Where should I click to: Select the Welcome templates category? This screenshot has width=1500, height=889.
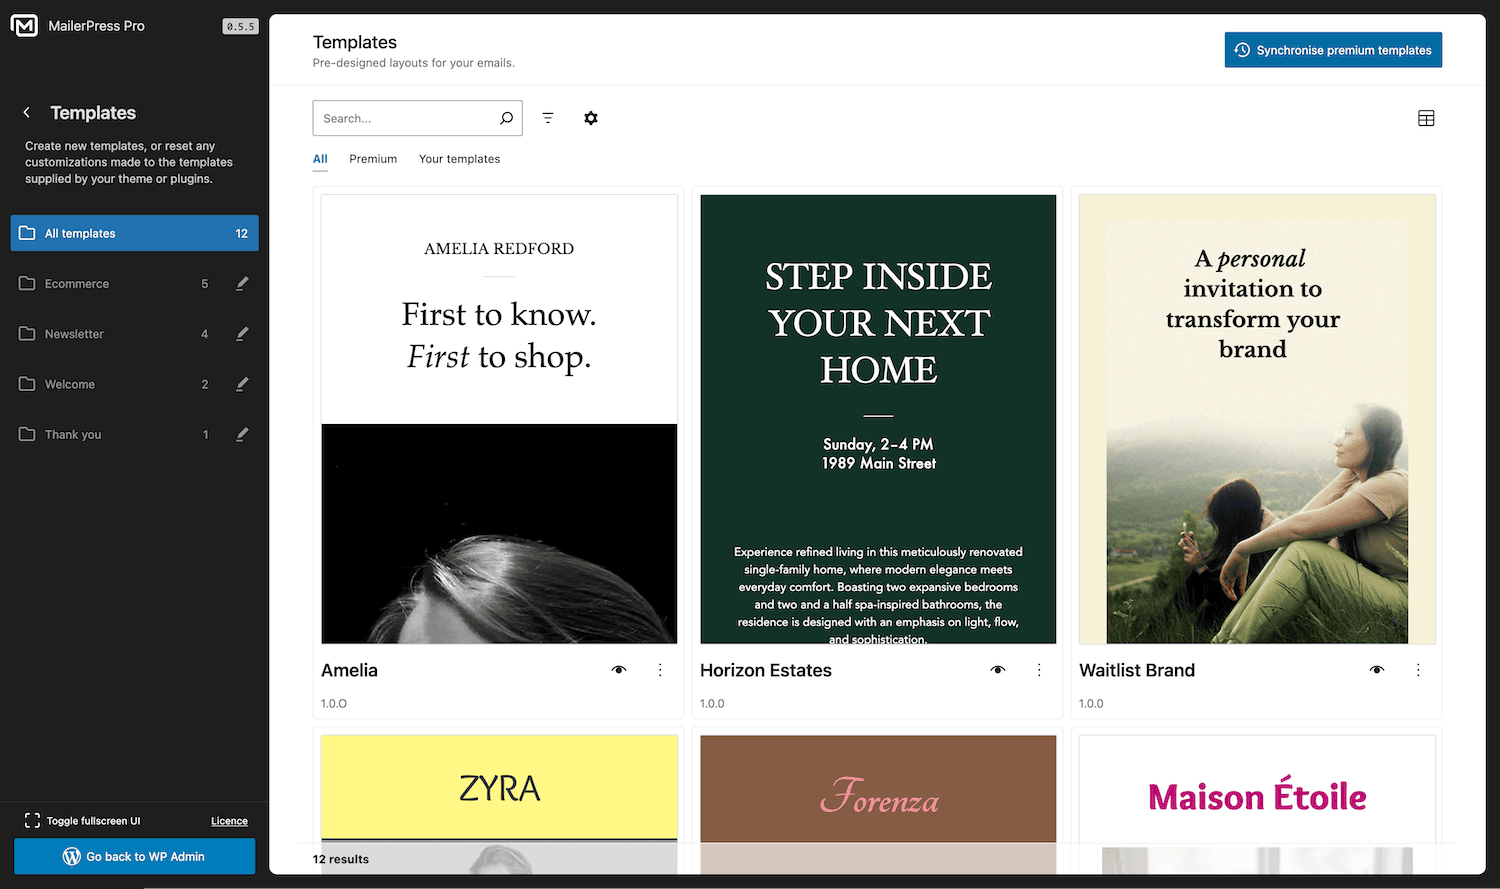pyautogui.click(x=70, y=383)
